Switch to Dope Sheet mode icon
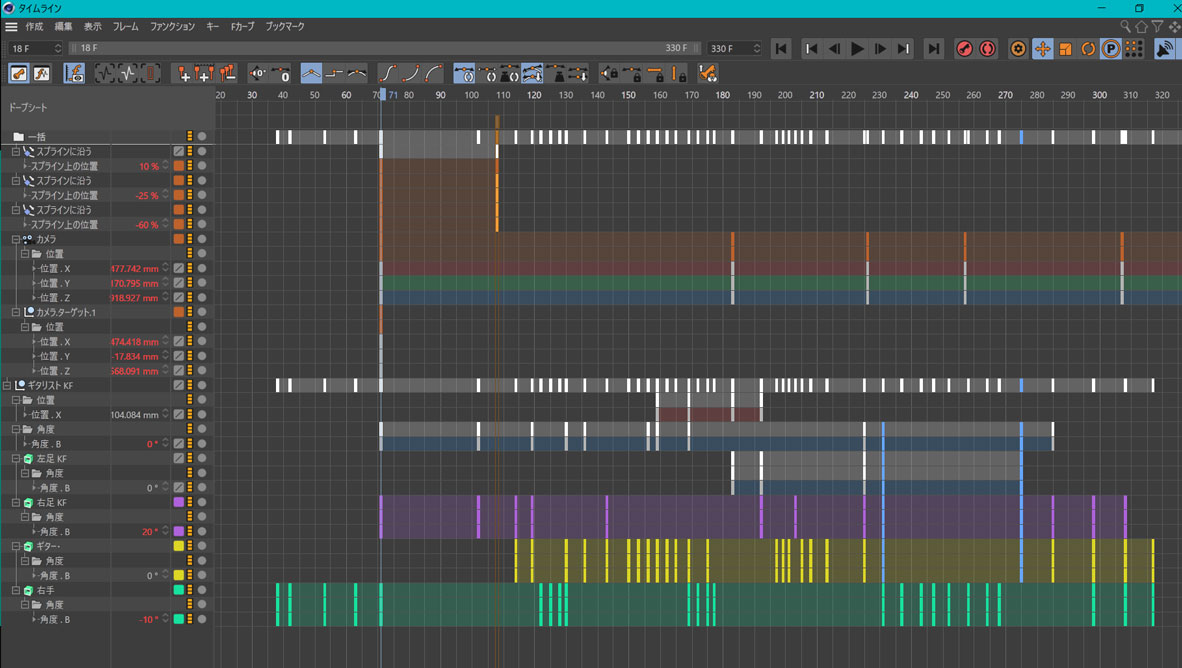 (x=18, y=74)
